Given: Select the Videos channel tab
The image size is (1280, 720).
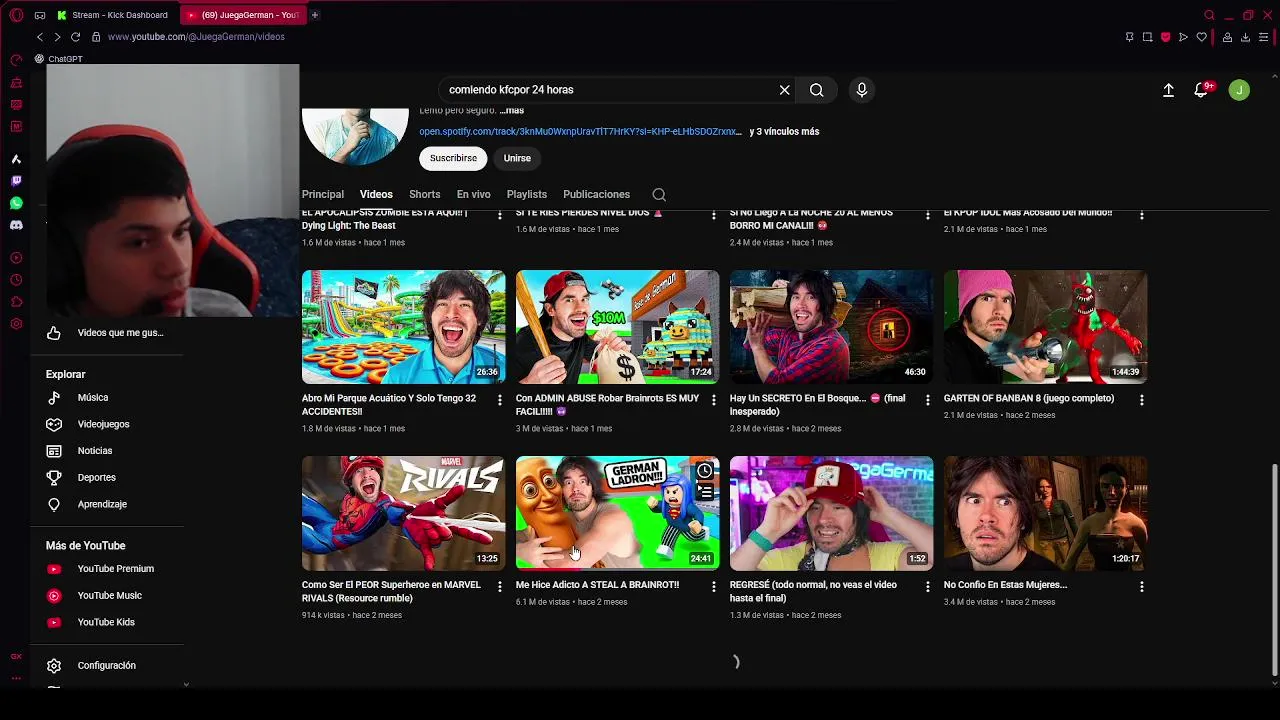Looking at the screenshot, I should point(376,194).
